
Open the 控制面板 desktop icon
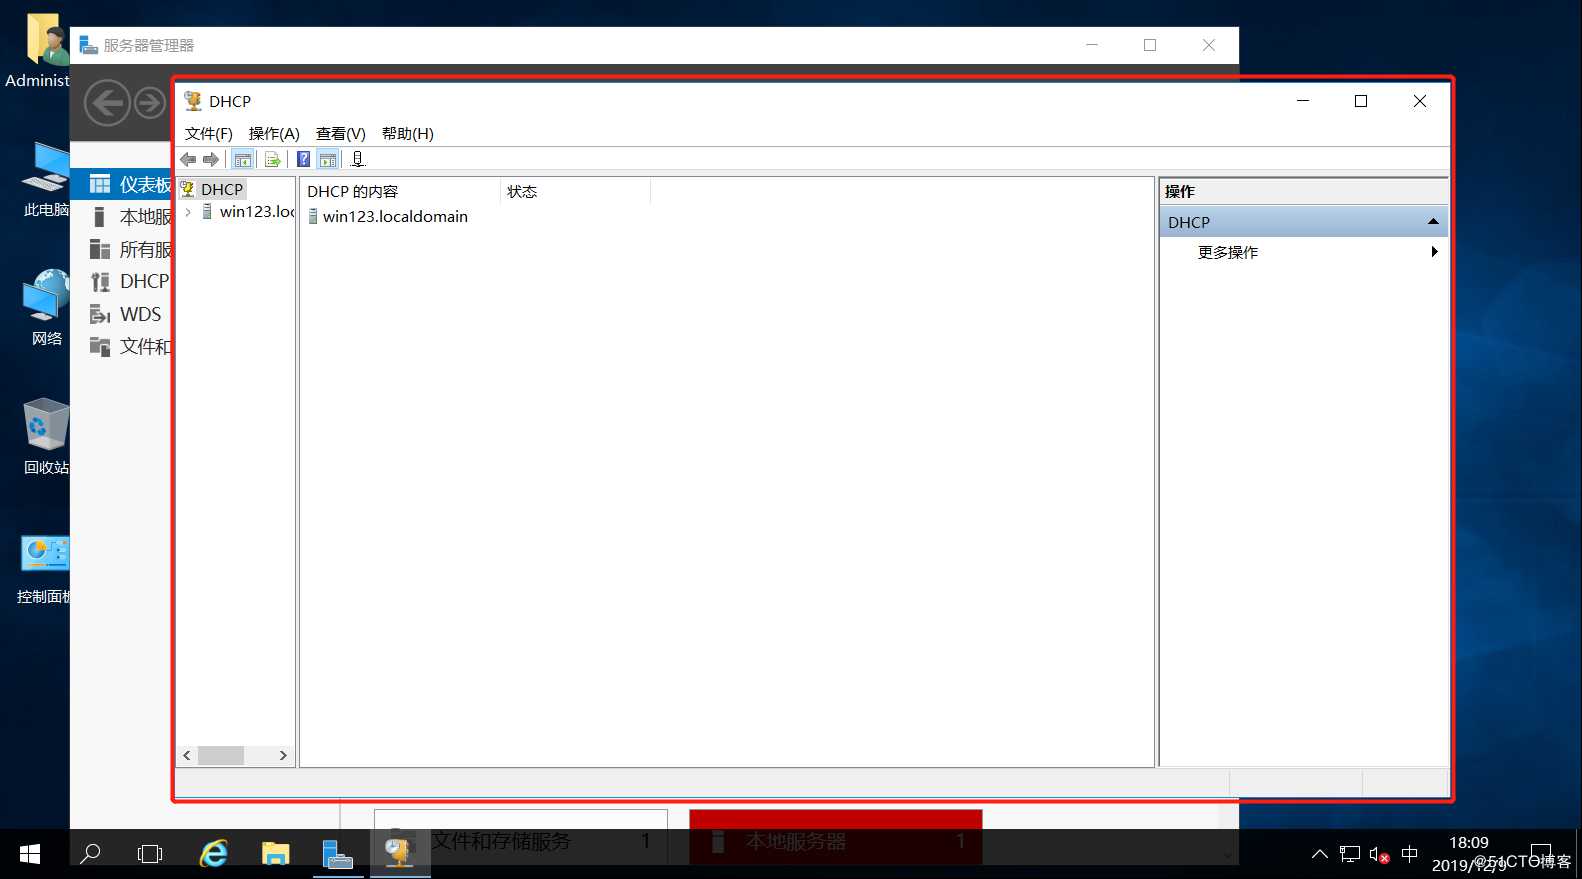(45, 567)
